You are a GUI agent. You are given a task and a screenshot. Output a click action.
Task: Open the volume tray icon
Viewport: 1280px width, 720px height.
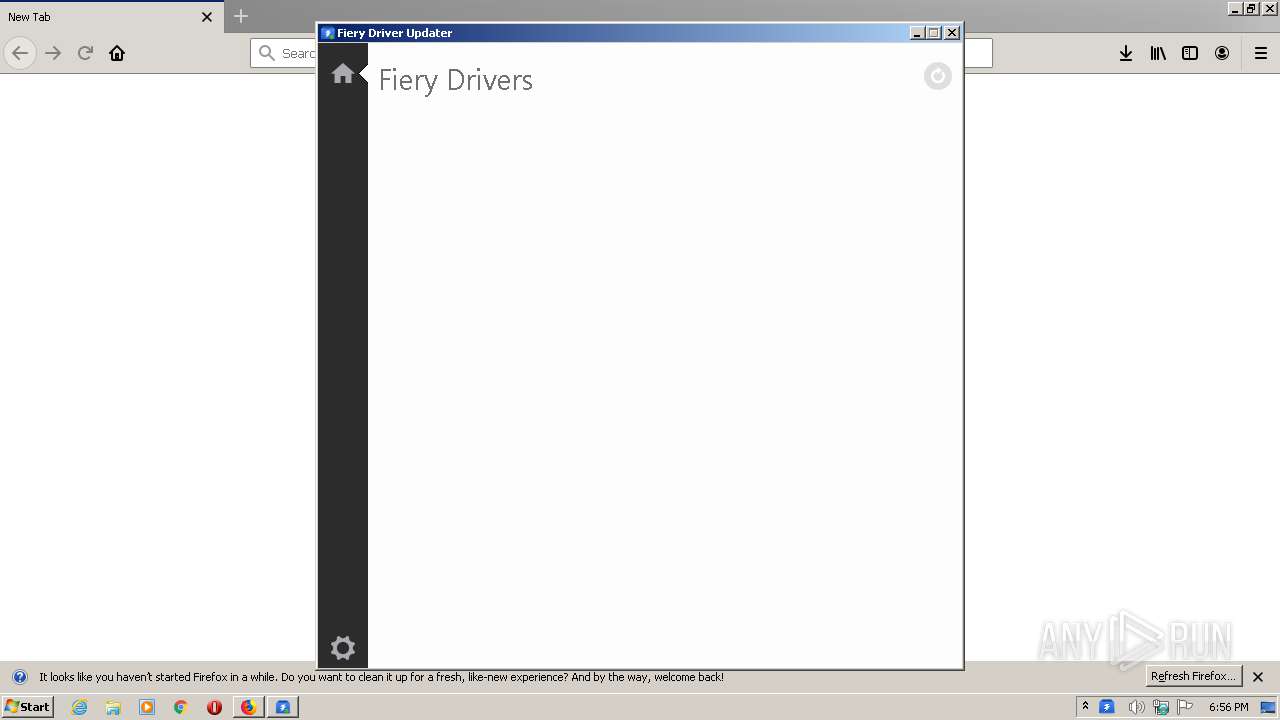pos(1136,707)
